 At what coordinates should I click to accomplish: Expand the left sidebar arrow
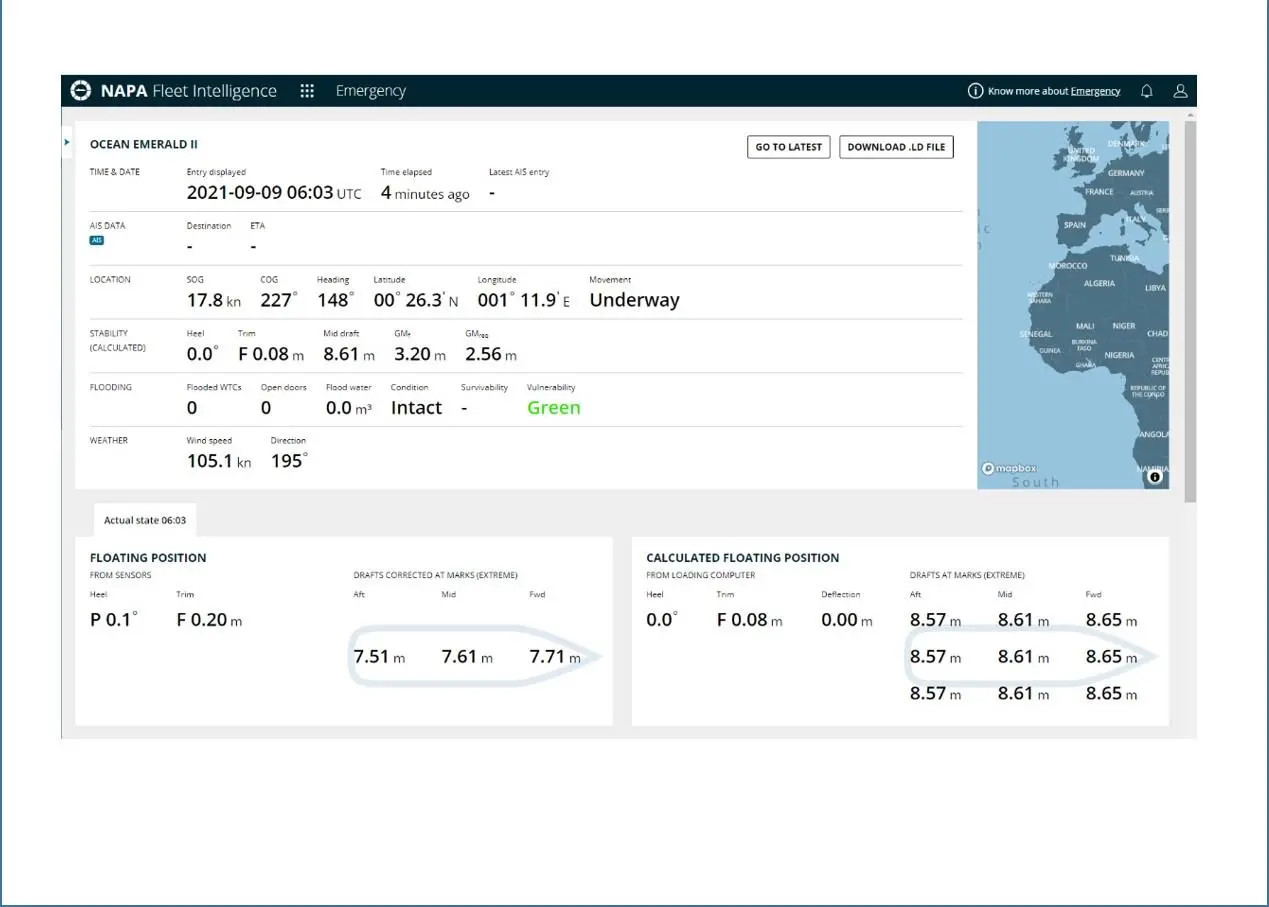pyautogui.click(x=67, y=143)
